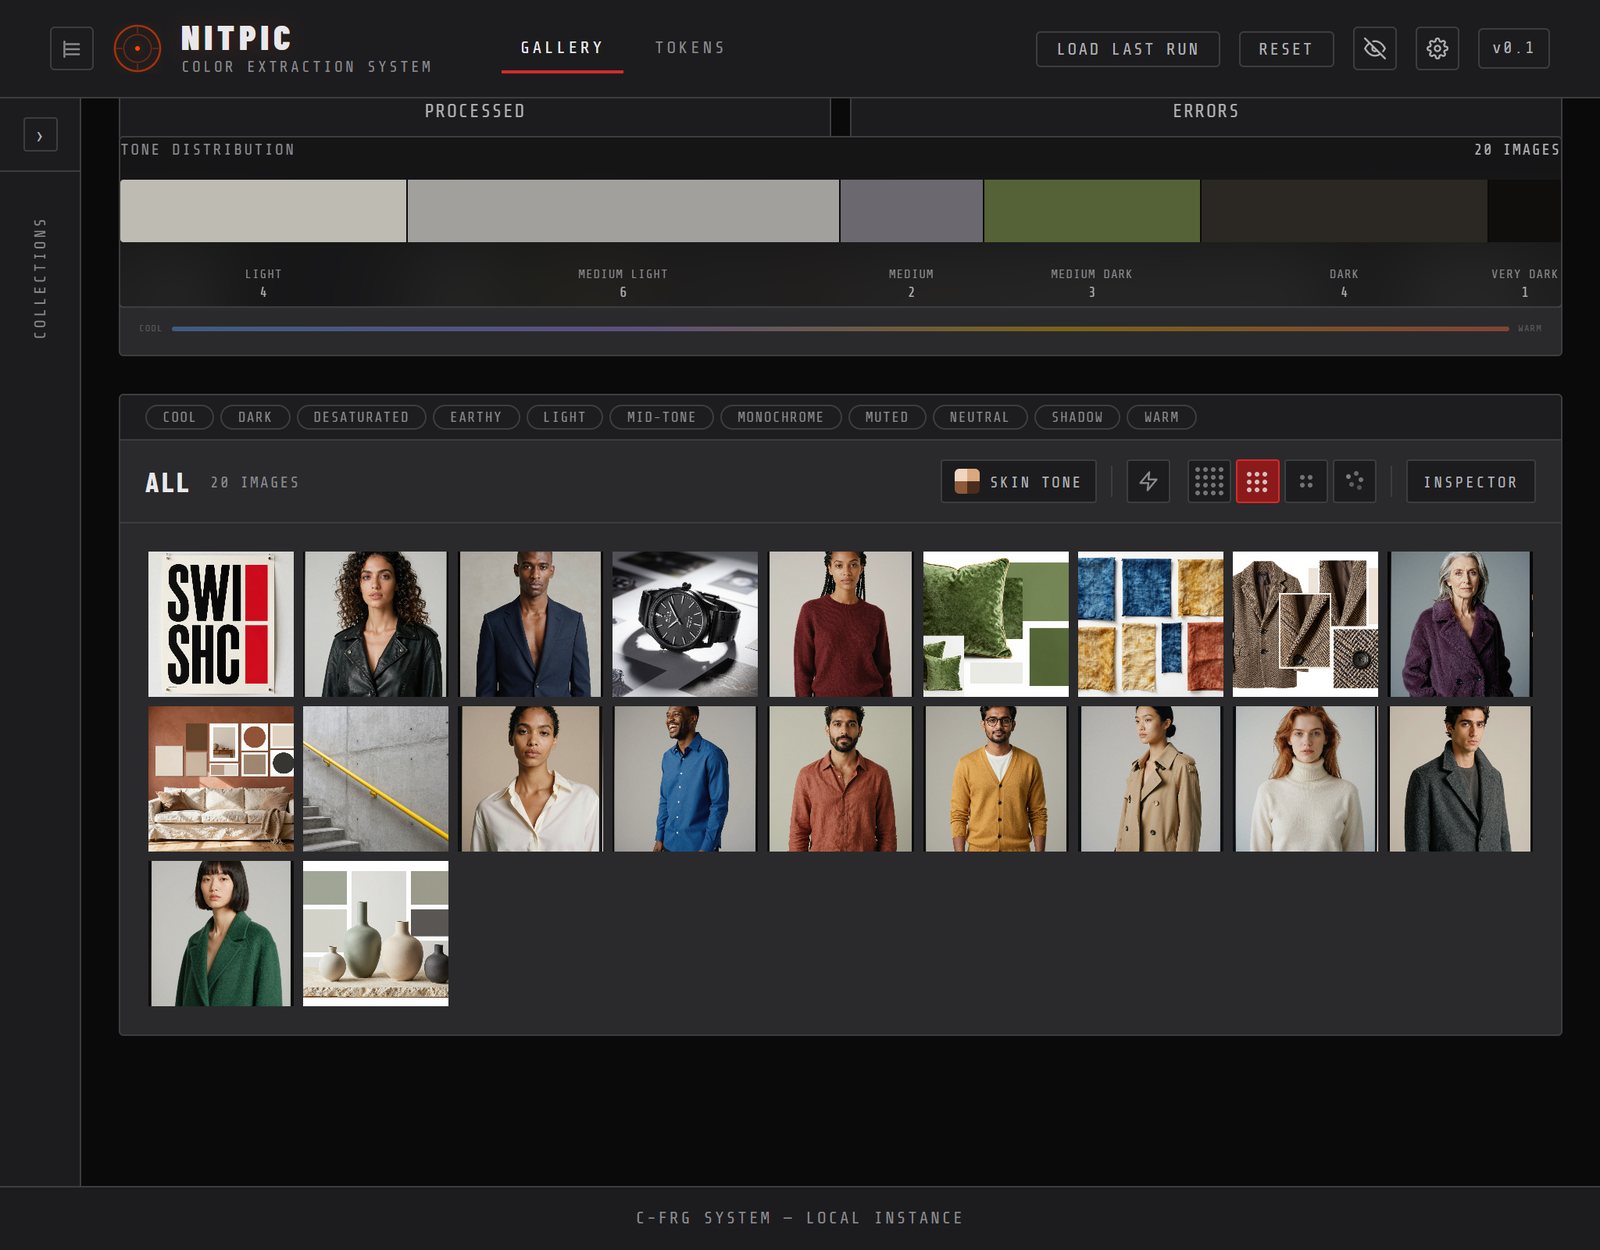Click the Reset button
The height and width of the screenshot is (1250, 1600).
1286,49
